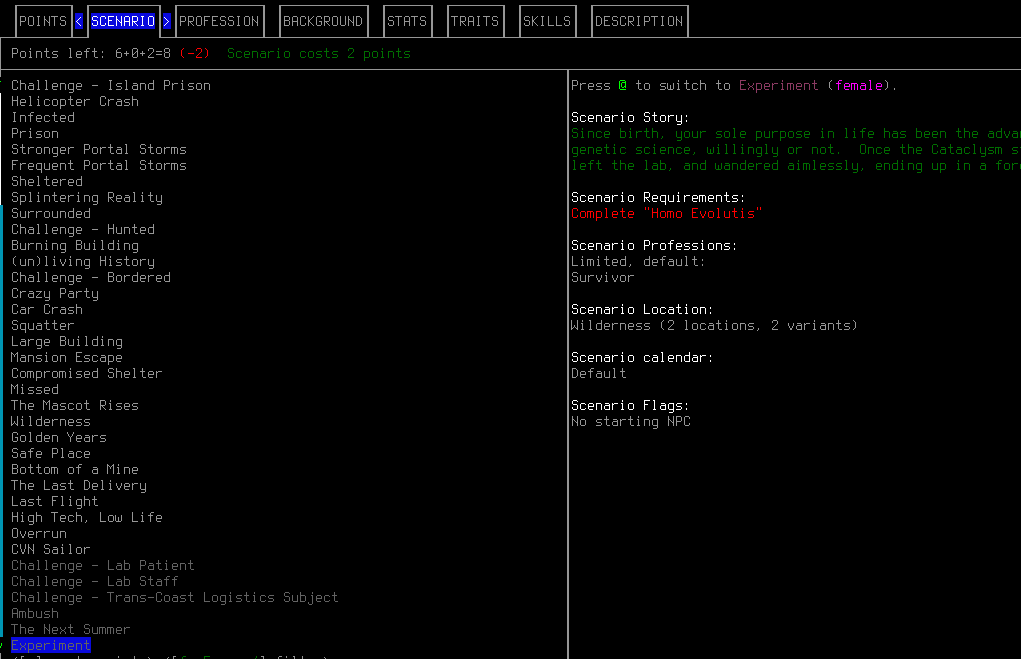Click the Experiment (female) switch text
Viewport: 1021px width, 659px height.
pyautogui.click(x=814, y=85)
